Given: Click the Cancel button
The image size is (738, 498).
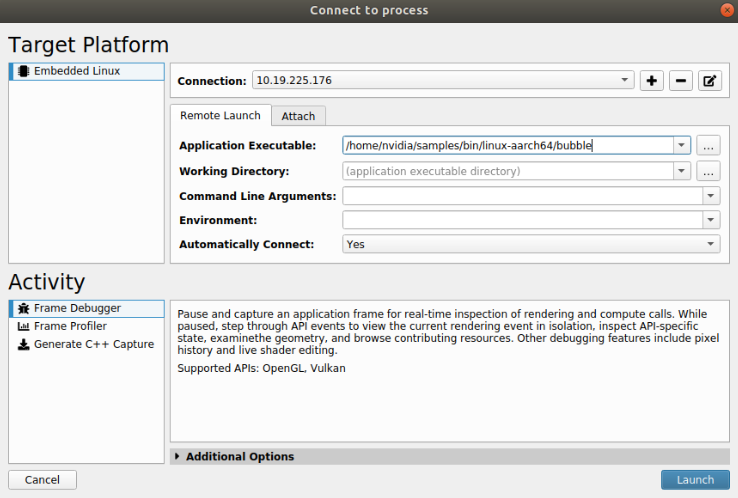Looking at the screenshot, I should point(42,480).
